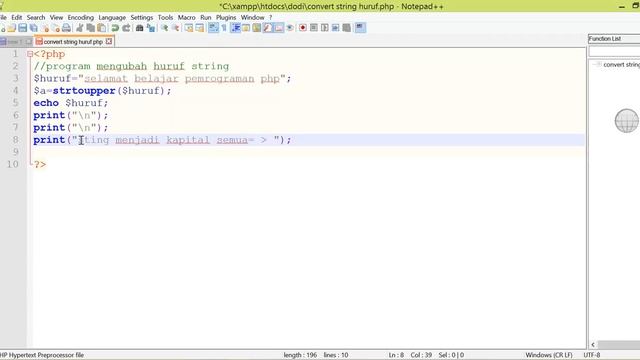Click 'Ln : 8' in the status bar
This screenshot has height=360, width=640.
[x=396, y=355]
